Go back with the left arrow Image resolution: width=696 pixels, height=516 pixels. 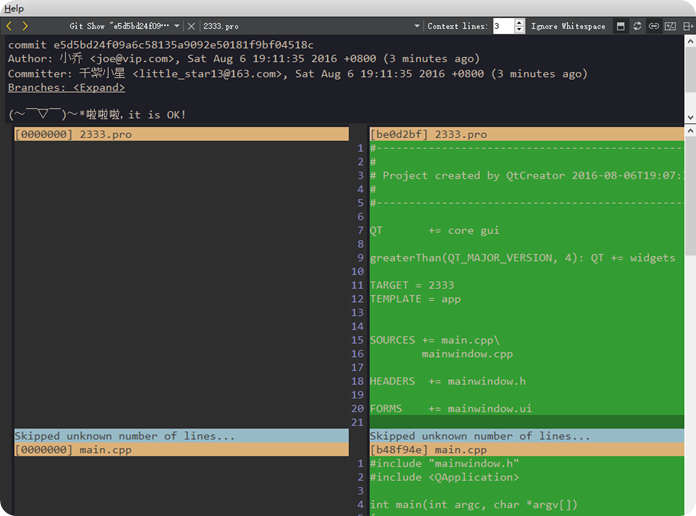9,26
